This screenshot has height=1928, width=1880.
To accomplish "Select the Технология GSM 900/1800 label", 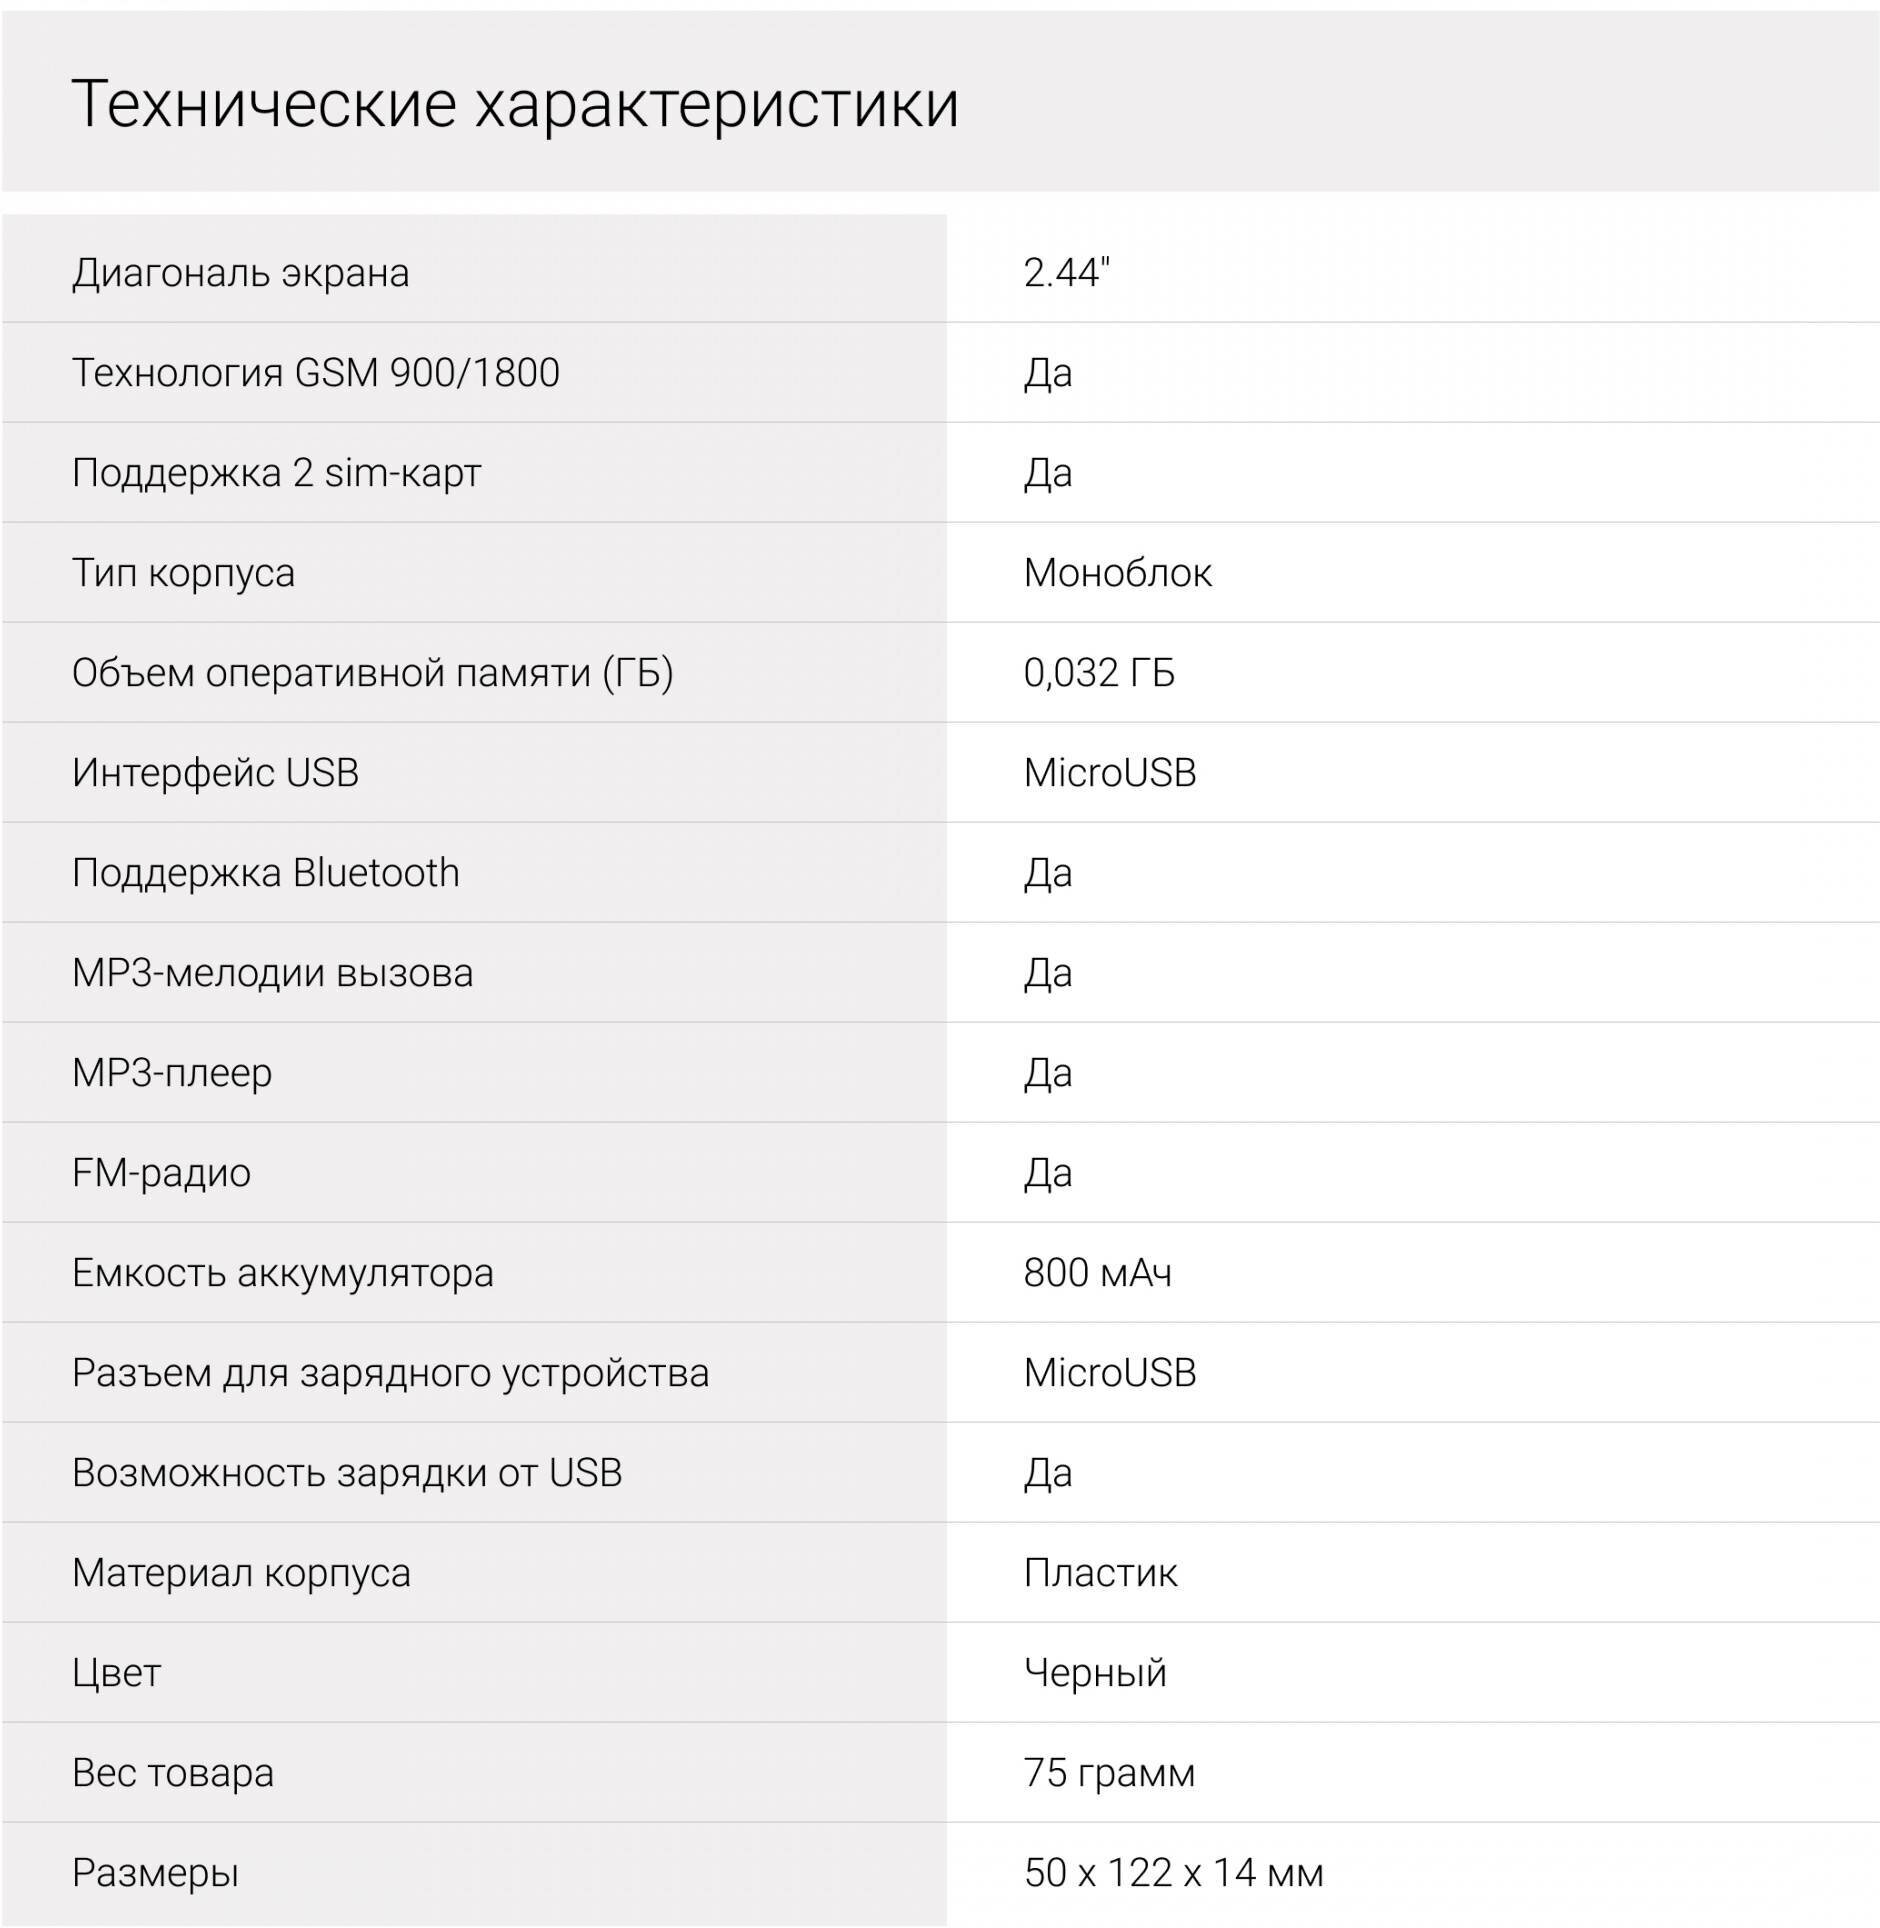I will (316, 373).
